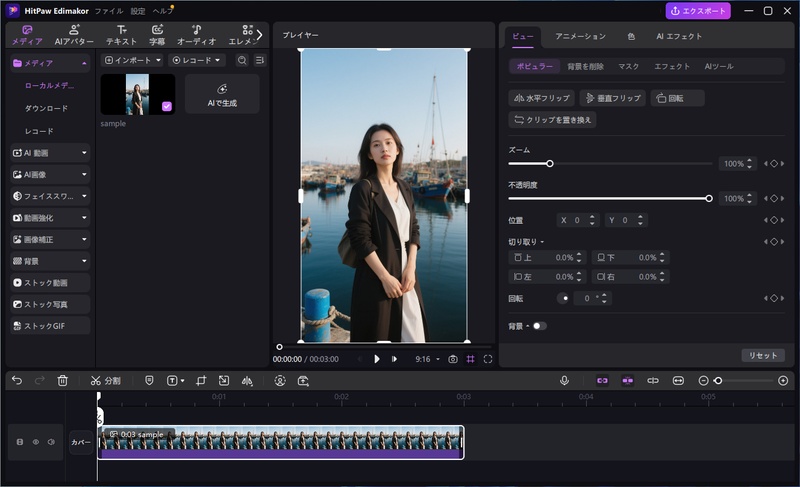Click the freeze frame icon in timeline toolbar
Viewport: 800px width, 487px height.
(x=303, y=380)
